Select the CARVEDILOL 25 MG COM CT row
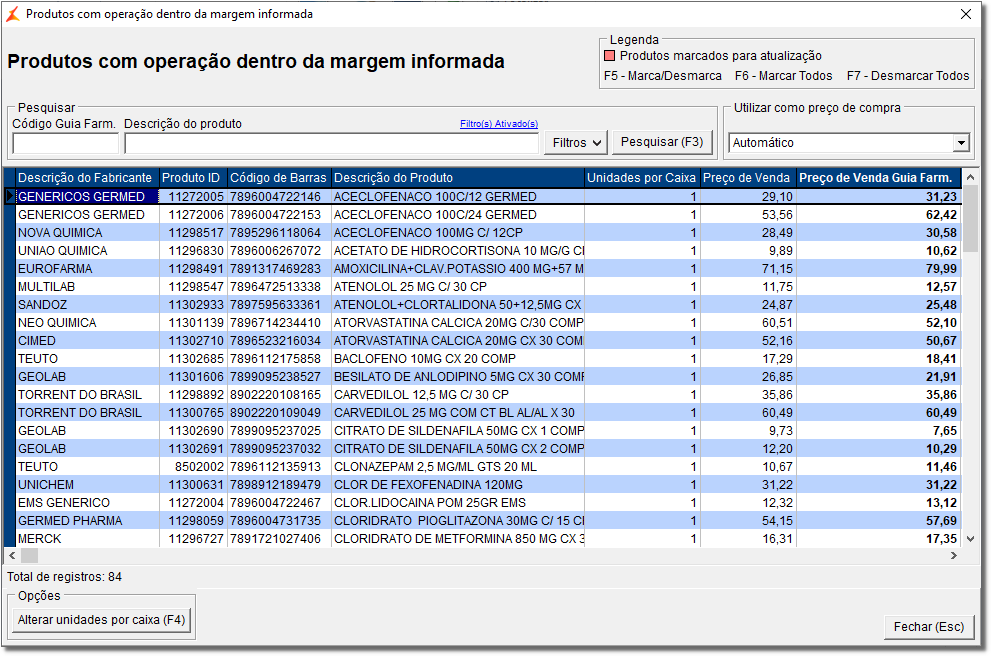The height and width of the screenshot is (656, 991). point(489,413)
